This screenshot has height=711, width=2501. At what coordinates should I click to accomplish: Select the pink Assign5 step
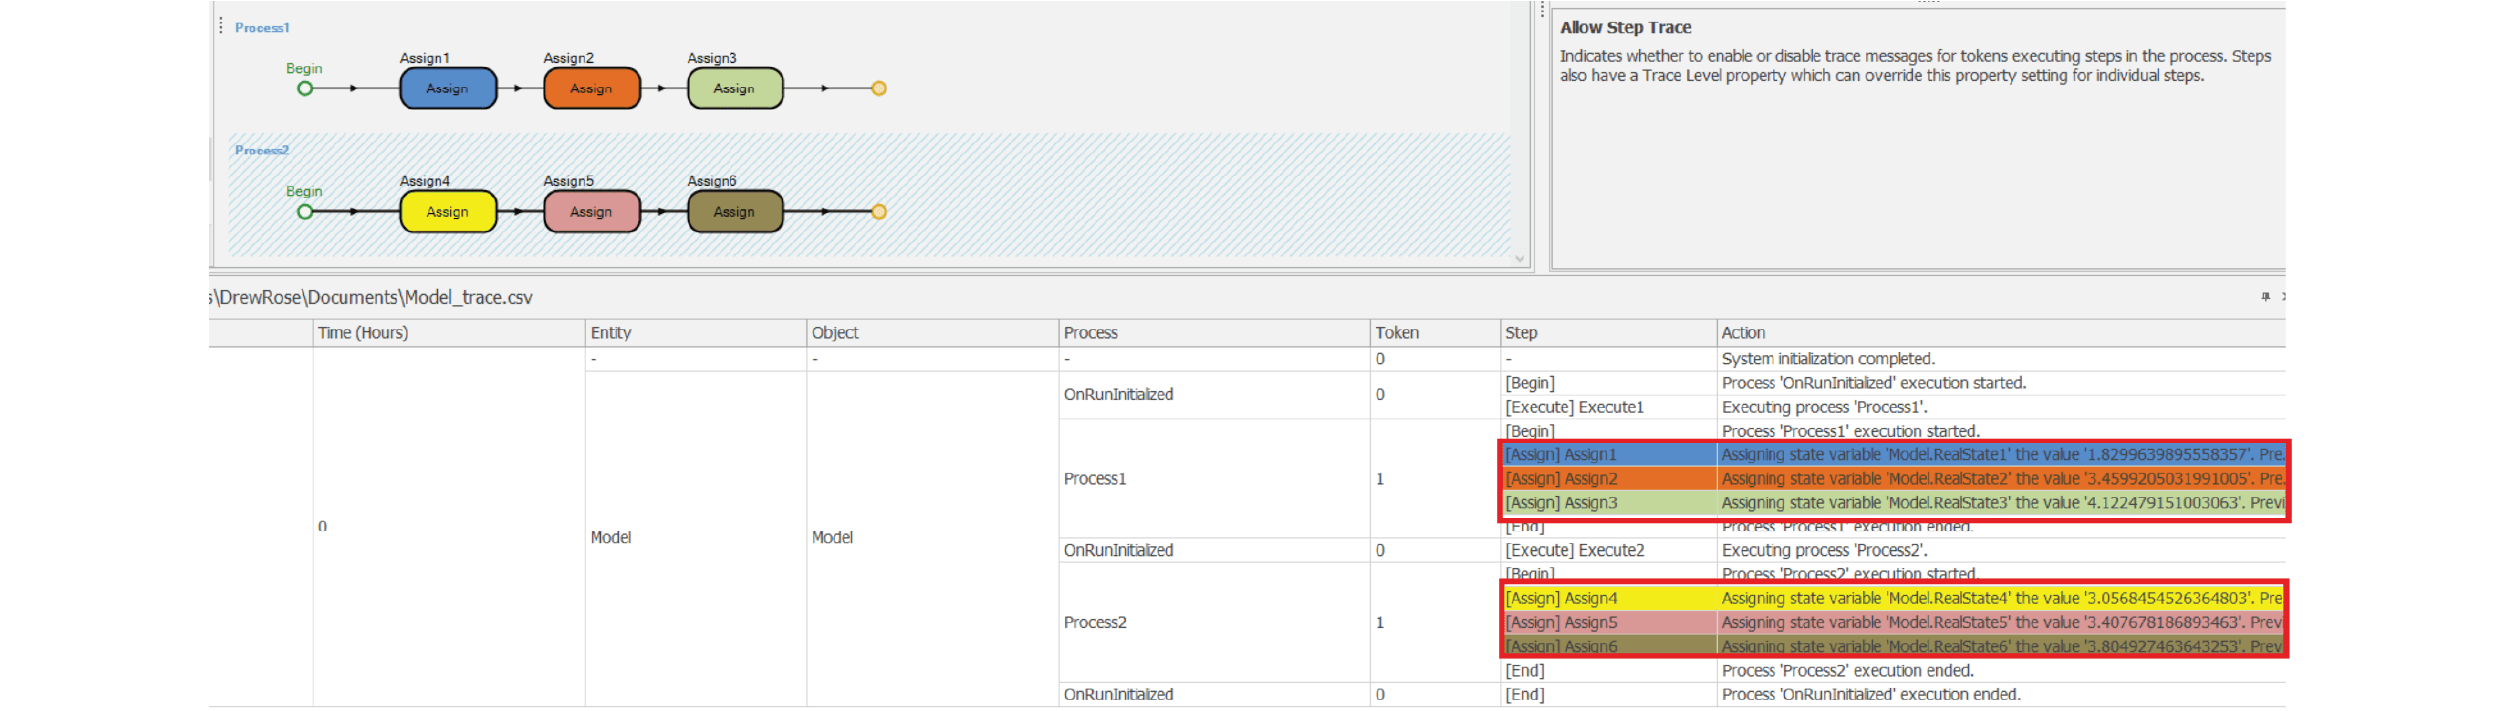coord(592,211)
